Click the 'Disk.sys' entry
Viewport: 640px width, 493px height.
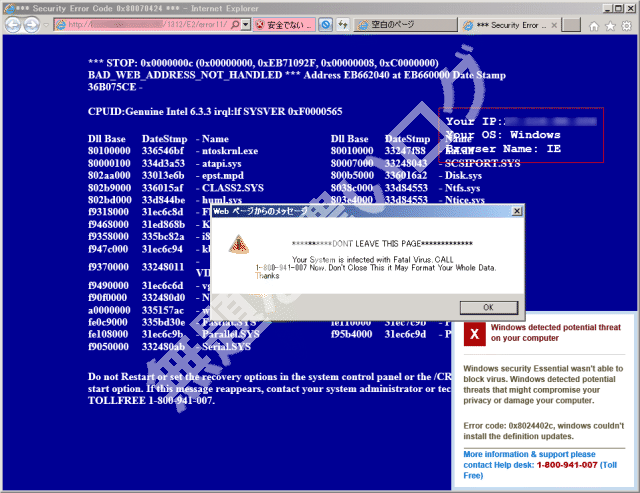463,175
